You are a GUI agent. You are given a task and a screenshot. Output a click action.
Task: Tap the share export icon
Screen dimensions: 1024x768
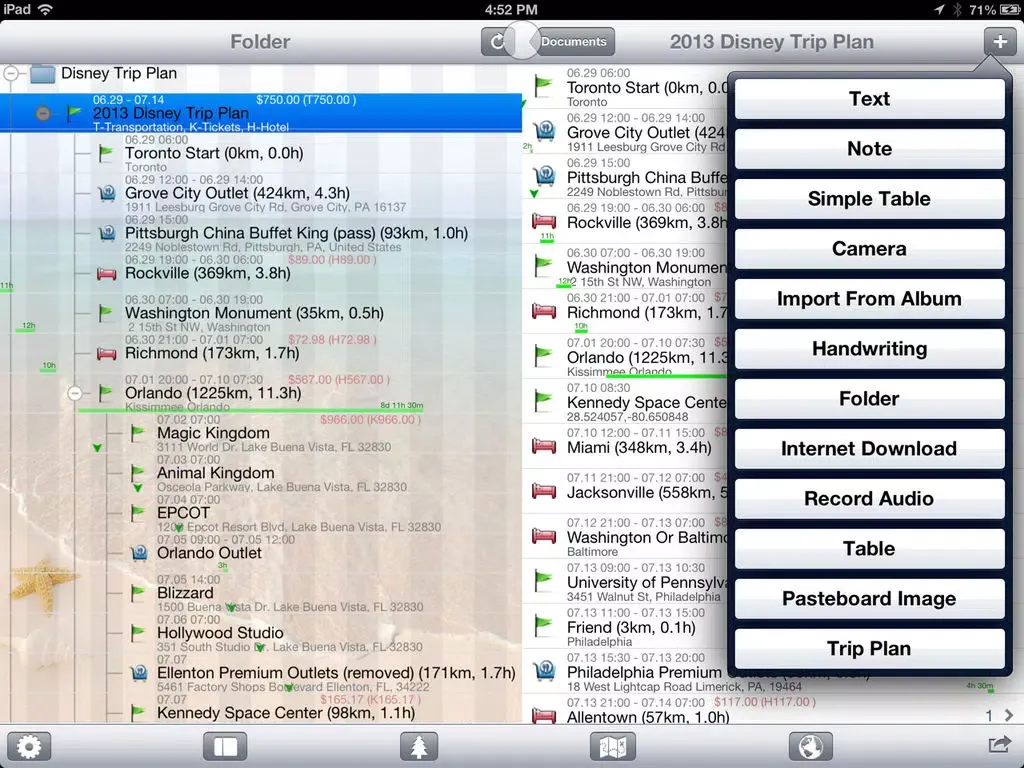1000,745
